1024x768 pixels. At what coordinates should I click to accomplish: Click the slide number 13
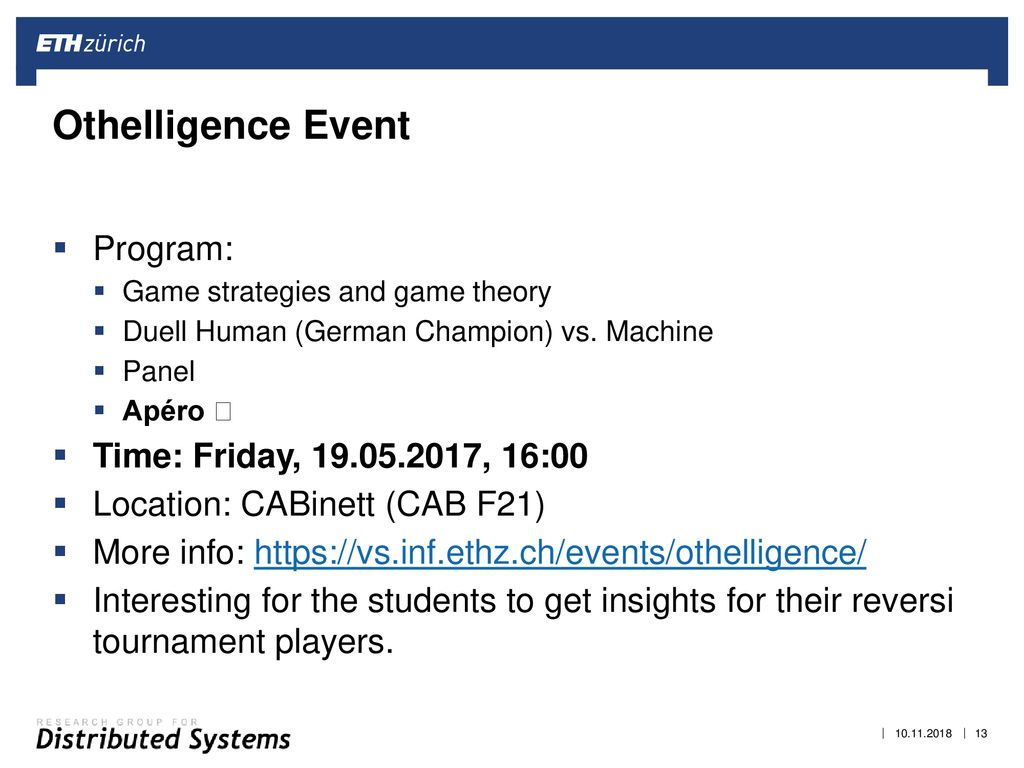pos(981,733)
